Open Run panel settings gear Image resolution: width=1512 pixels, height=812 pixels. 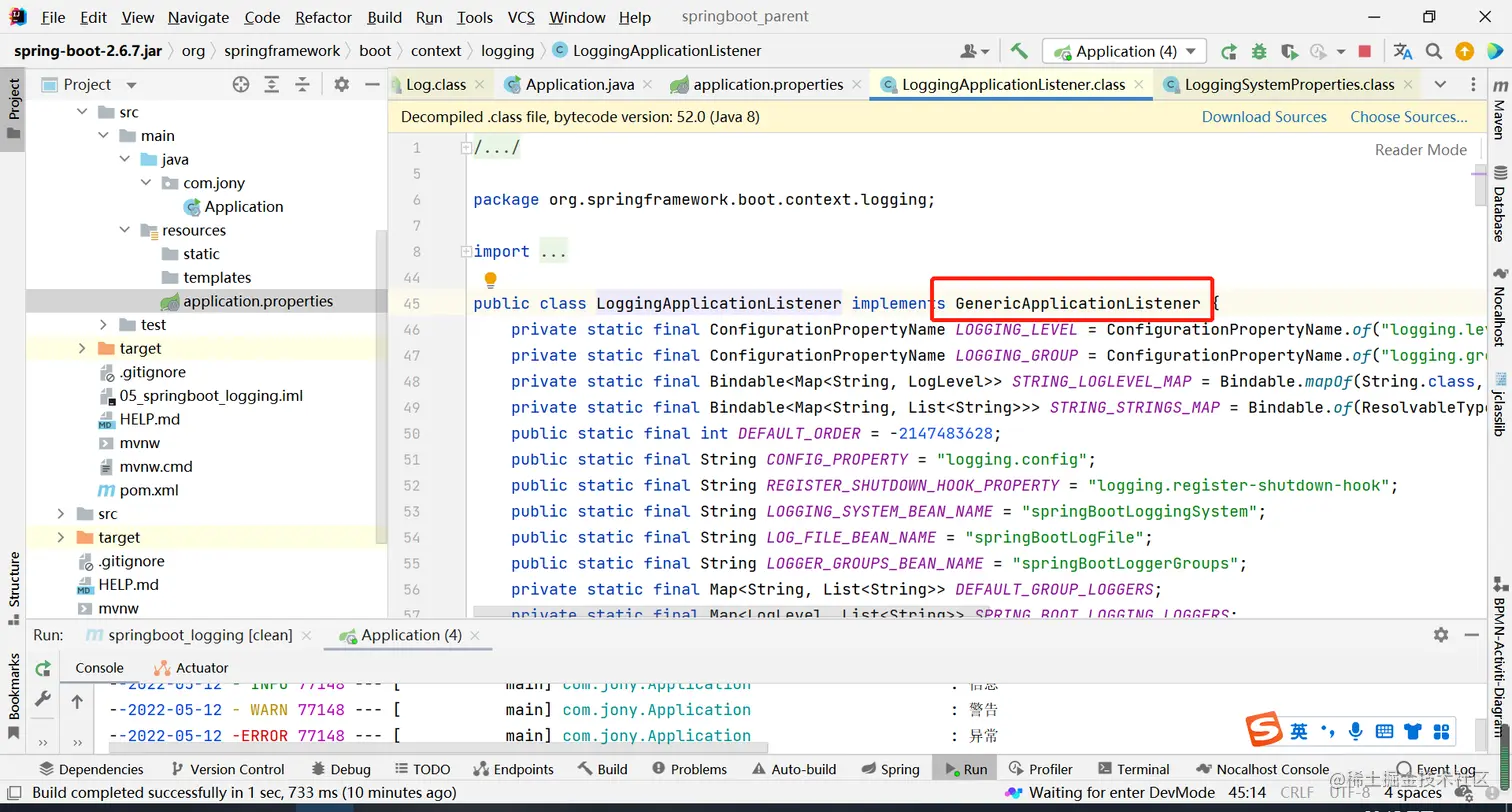(1441, 635)
